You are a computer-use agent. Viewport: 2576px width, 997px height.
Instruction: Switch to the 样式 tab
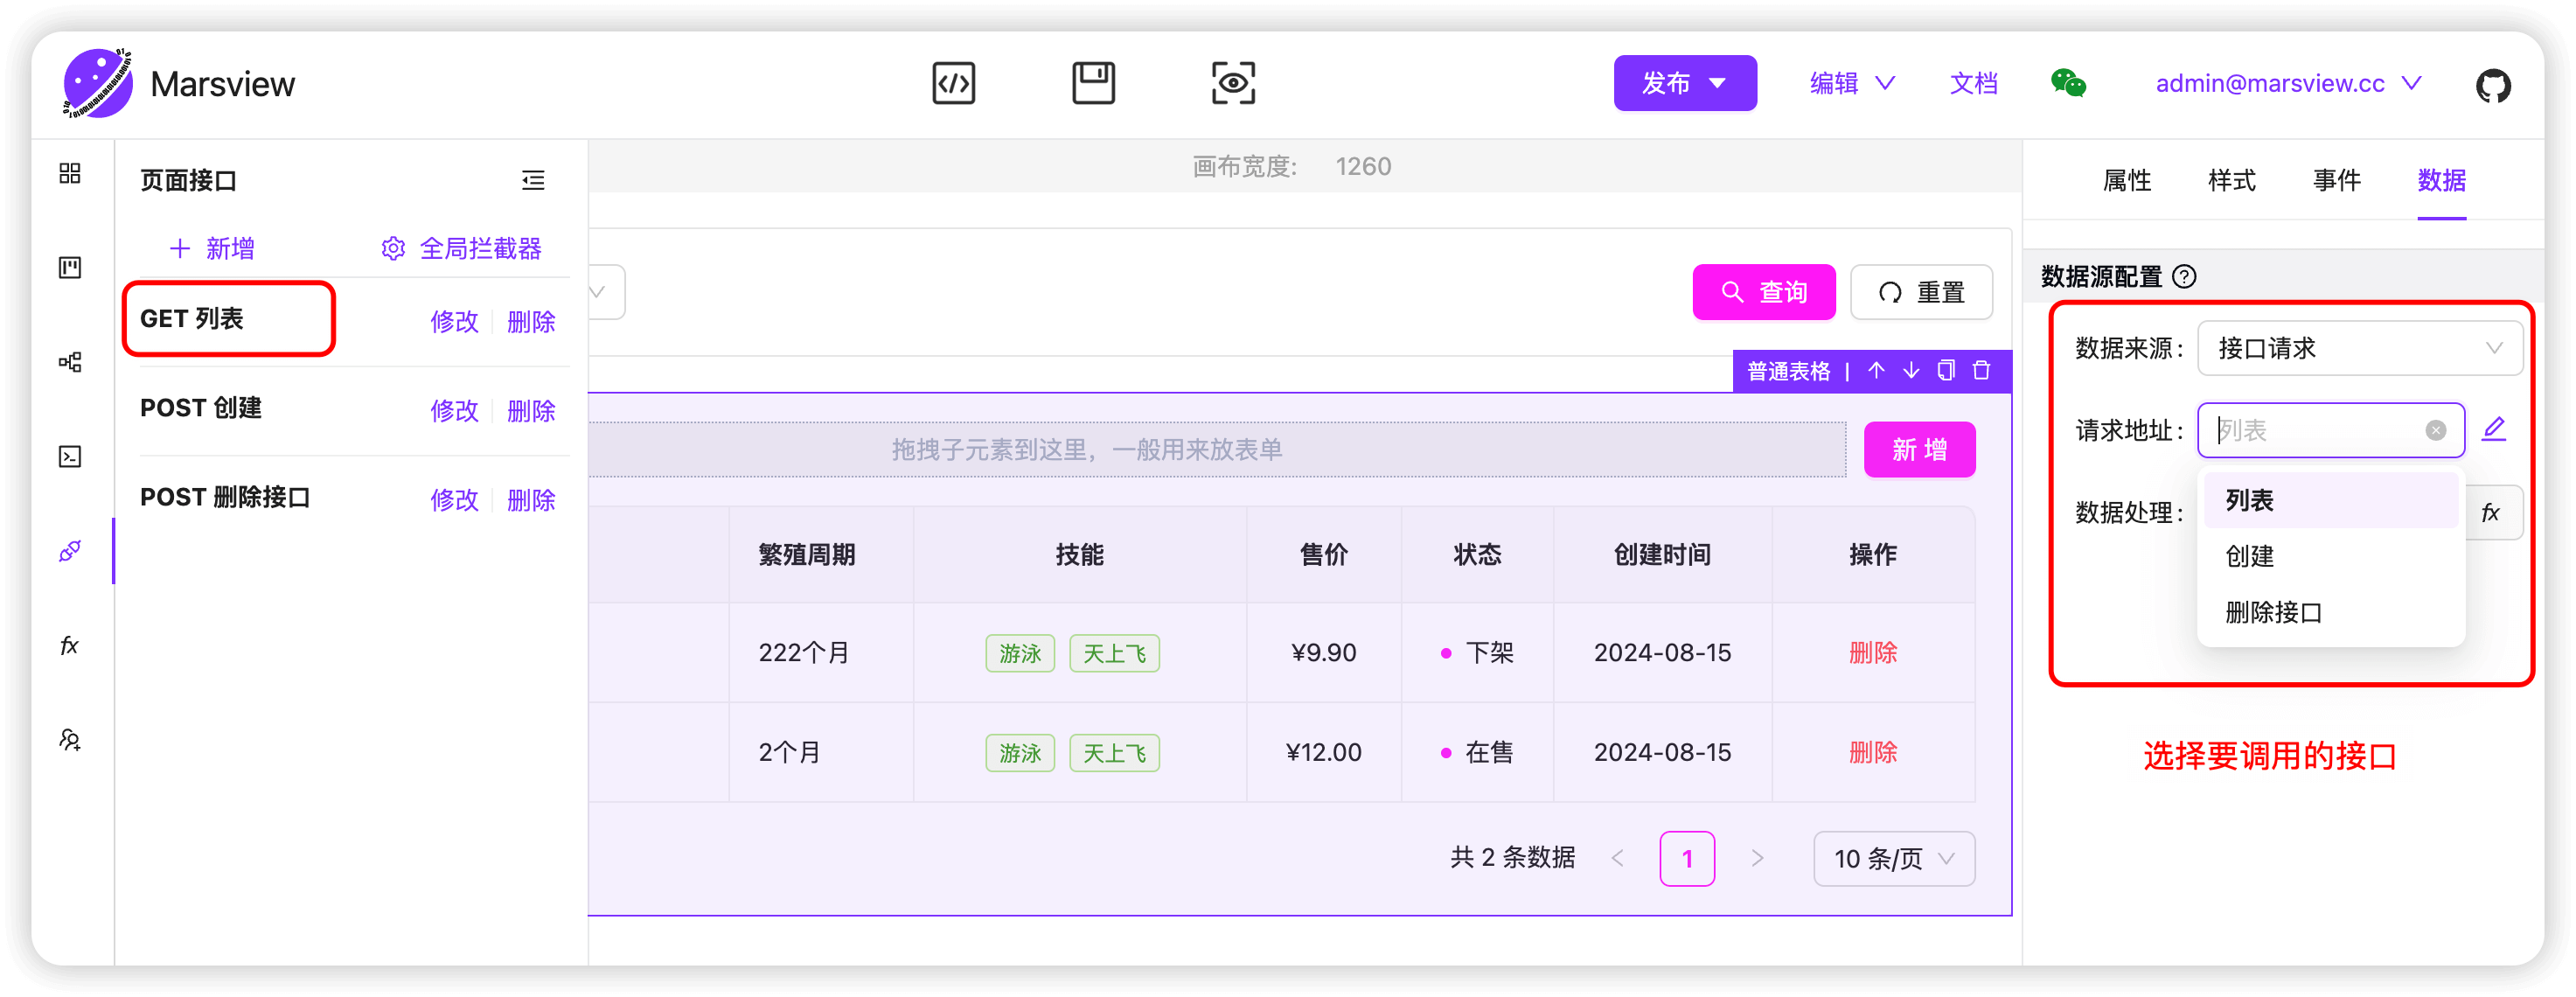2232,180
